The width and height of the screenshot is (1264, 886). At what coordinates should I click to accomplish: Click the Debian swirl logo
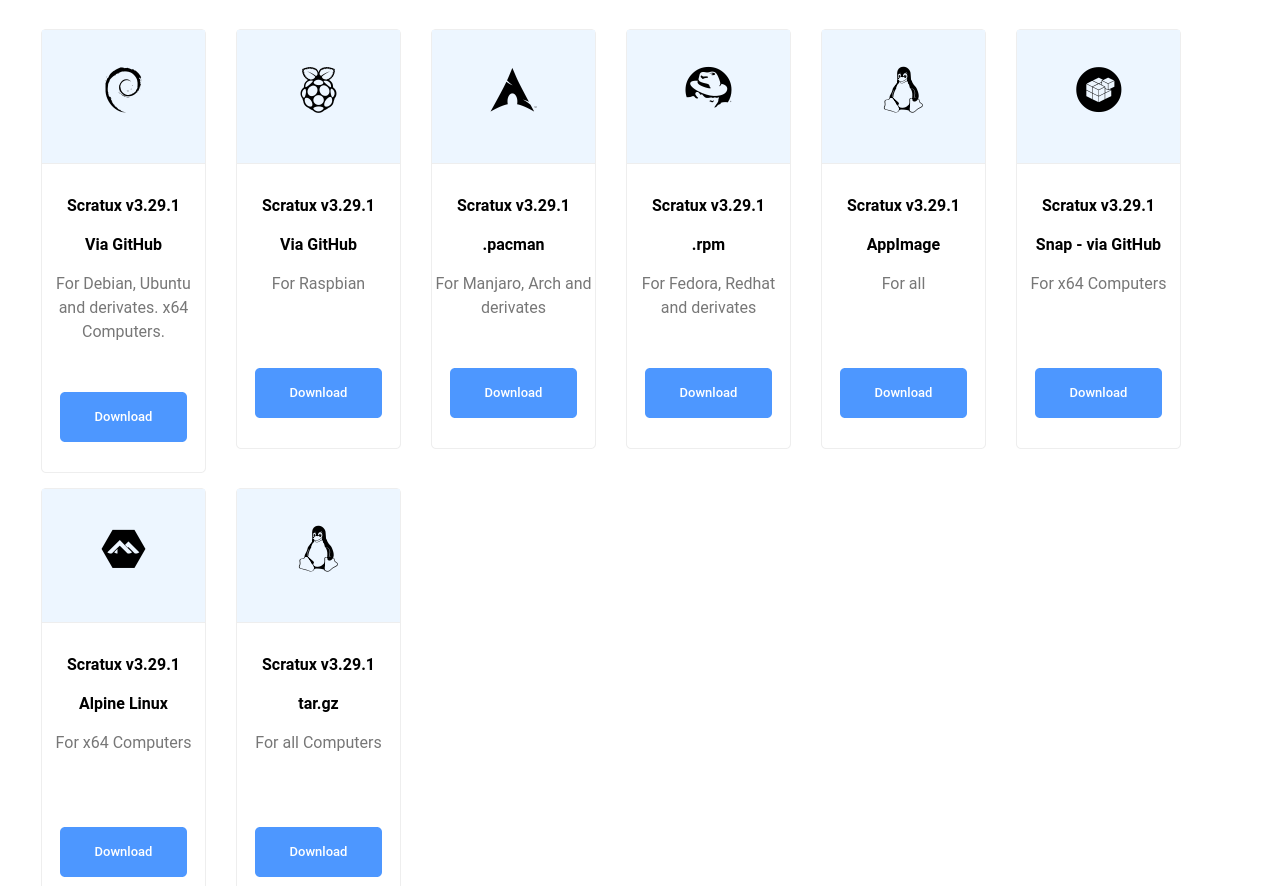click(123, 90)
